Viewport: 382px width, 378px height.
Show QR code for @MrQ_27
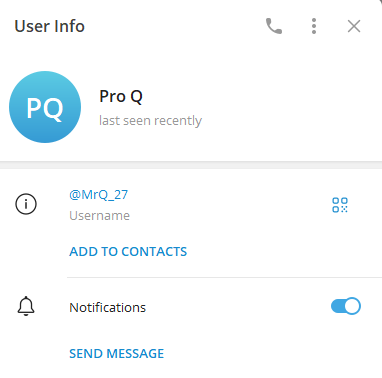(340, 205)
